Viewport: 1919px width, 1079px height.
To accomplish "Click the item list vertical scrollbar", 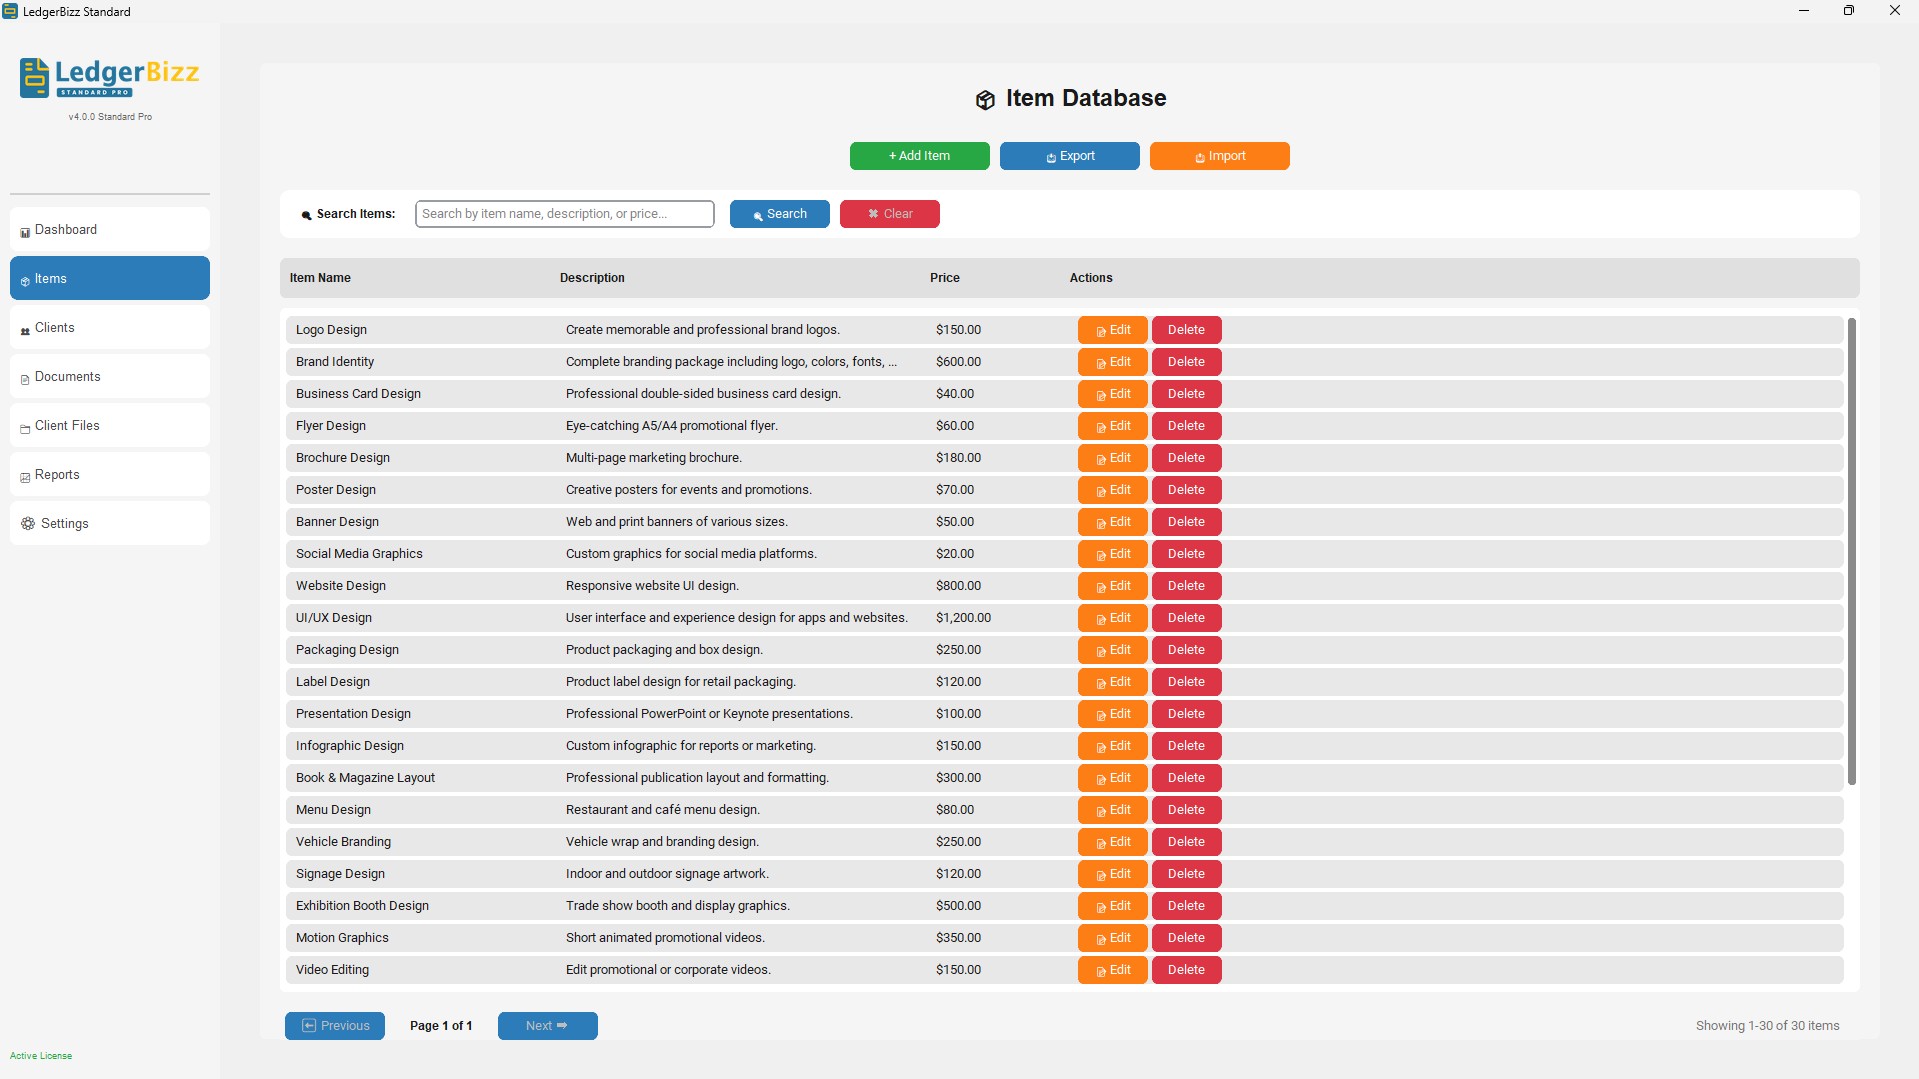I will pos(1851,551).
